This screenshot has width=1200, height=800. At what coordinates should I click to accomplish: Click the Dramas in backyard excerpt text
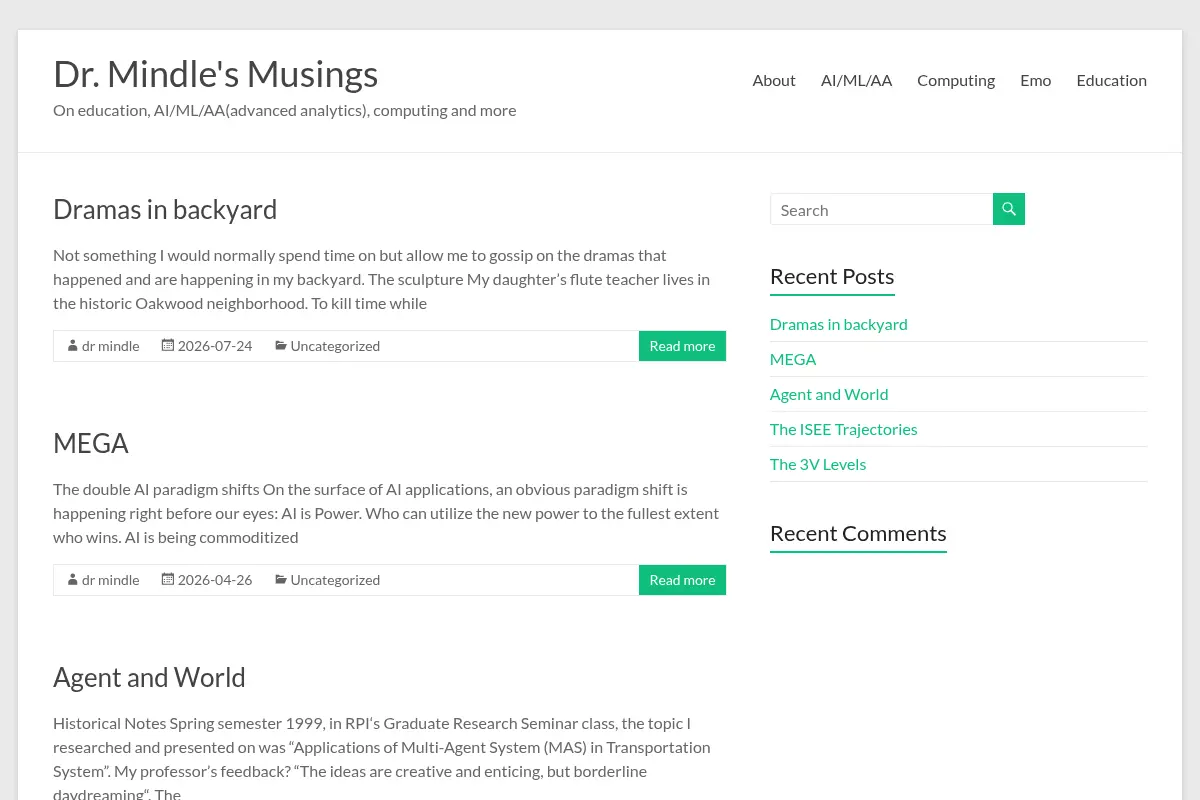point(383,279)
